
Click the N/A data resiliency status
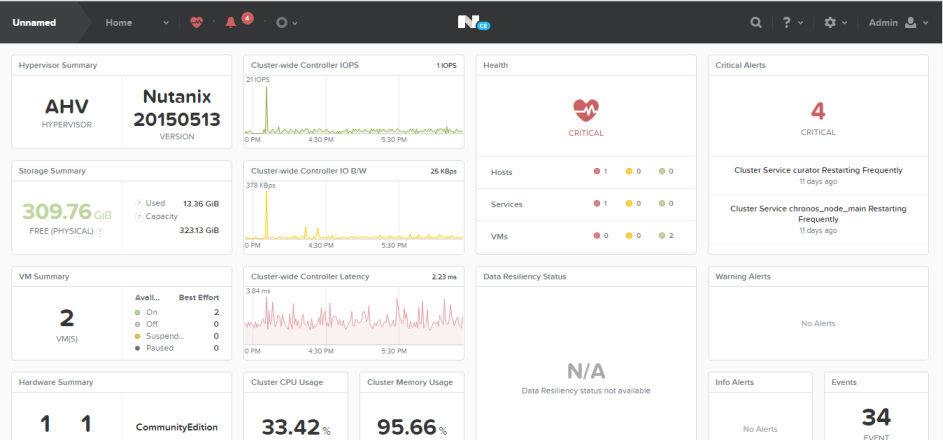(586, 371)
